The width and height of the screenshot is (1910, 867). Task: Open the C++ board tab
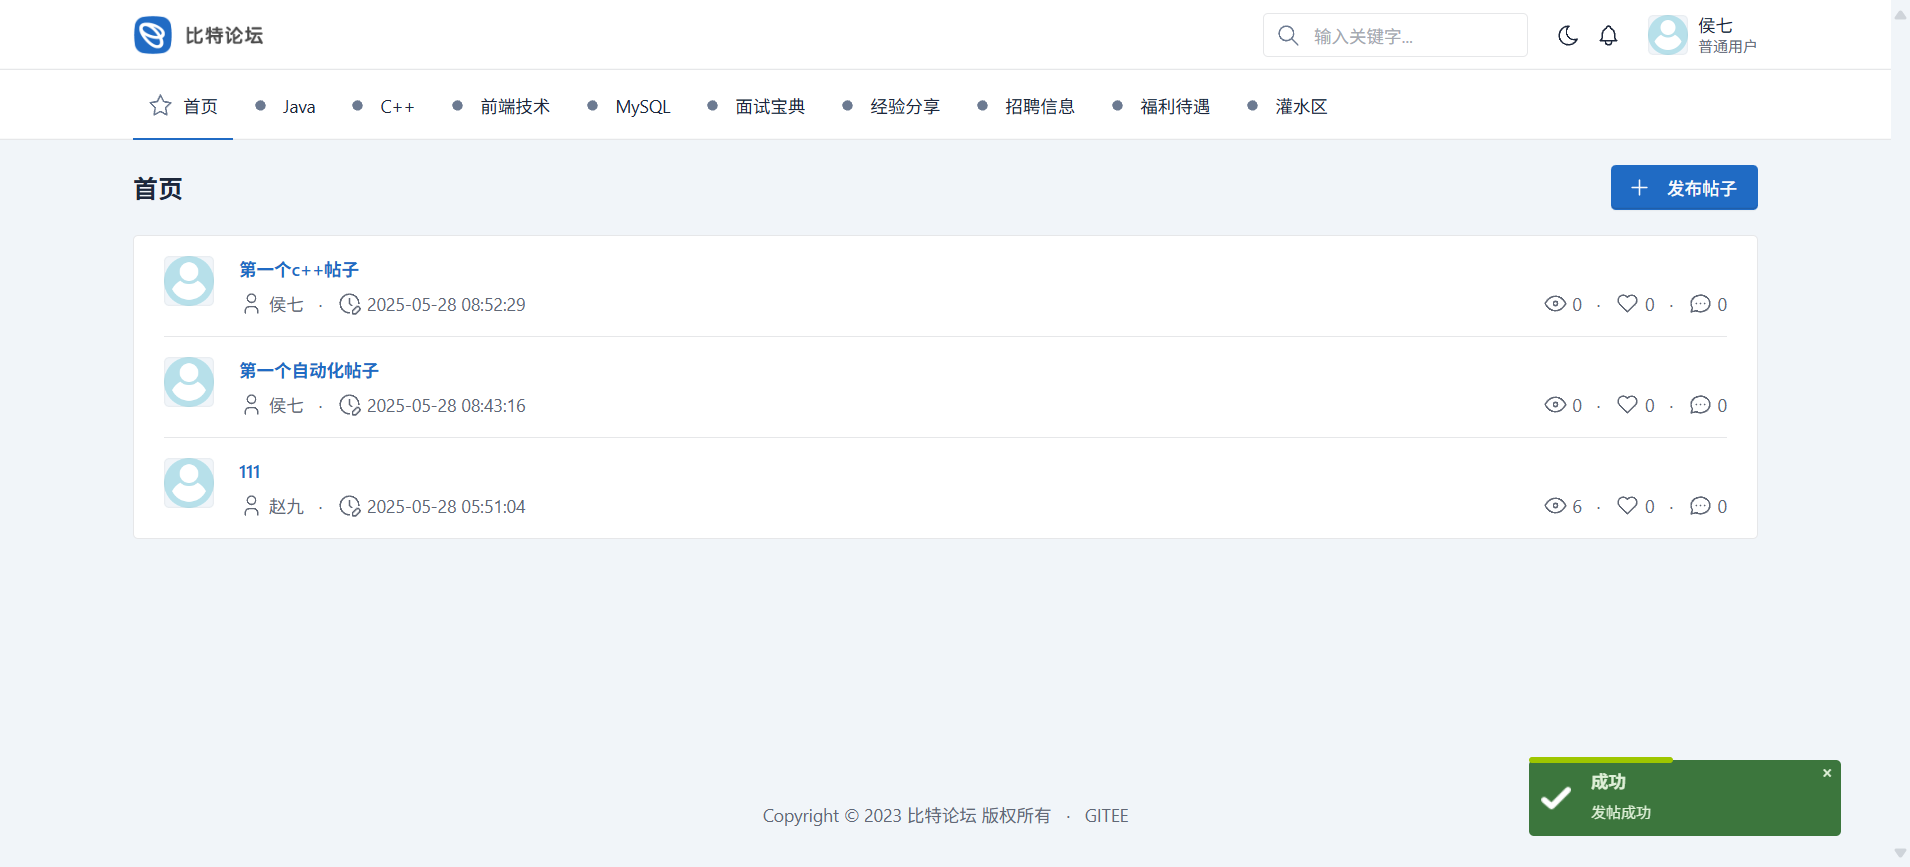tap(383, 106)
